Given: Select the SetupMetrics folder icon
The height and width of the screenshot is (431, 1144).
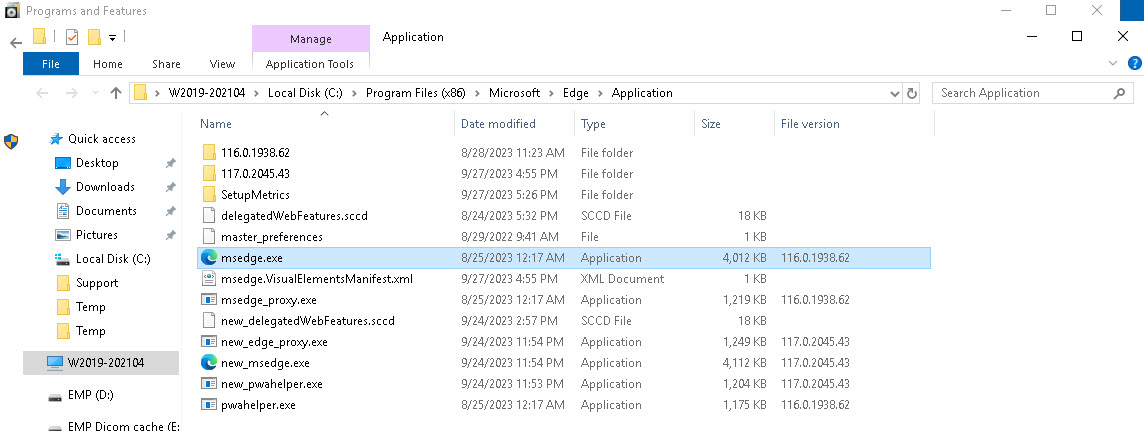Looking at the screenshot, I should point(209,195).
